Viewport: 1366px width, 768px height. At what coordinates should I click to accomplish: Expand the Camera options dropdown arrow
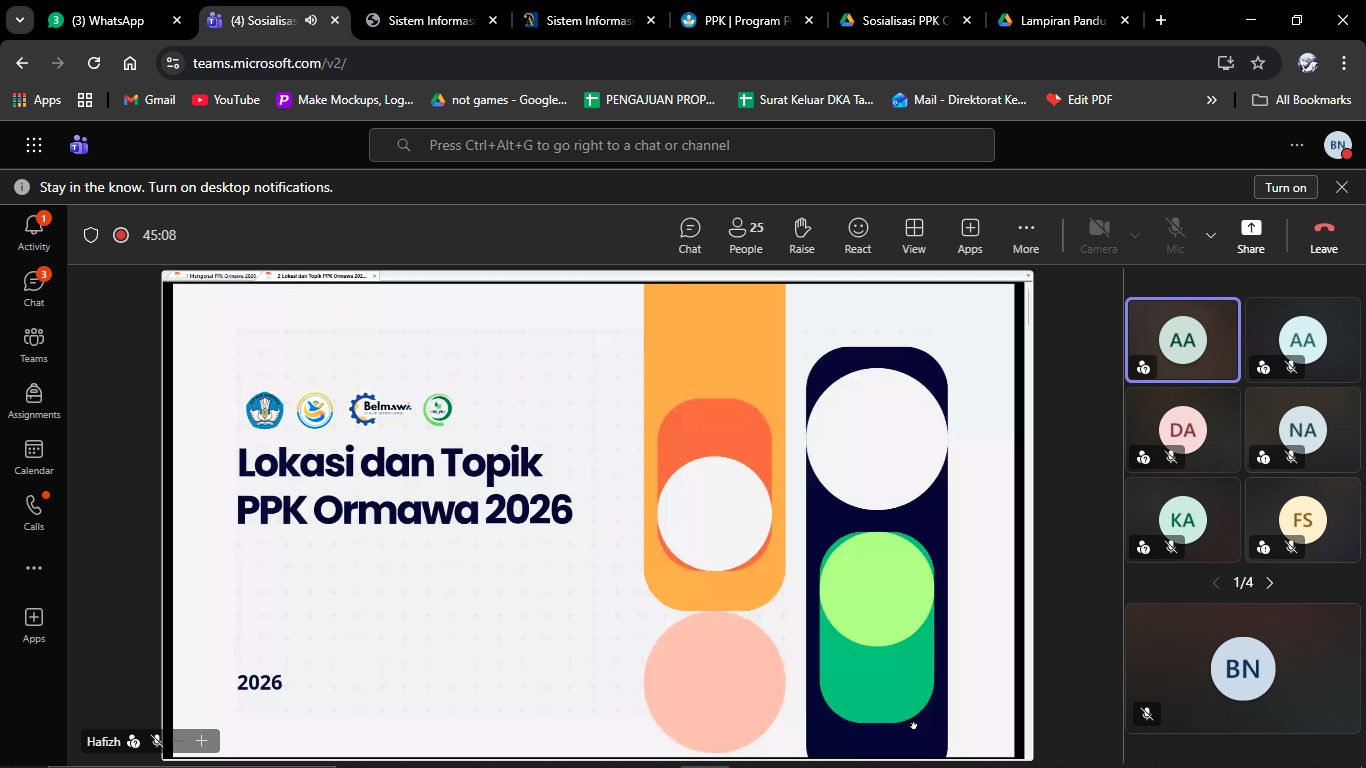1135,236
